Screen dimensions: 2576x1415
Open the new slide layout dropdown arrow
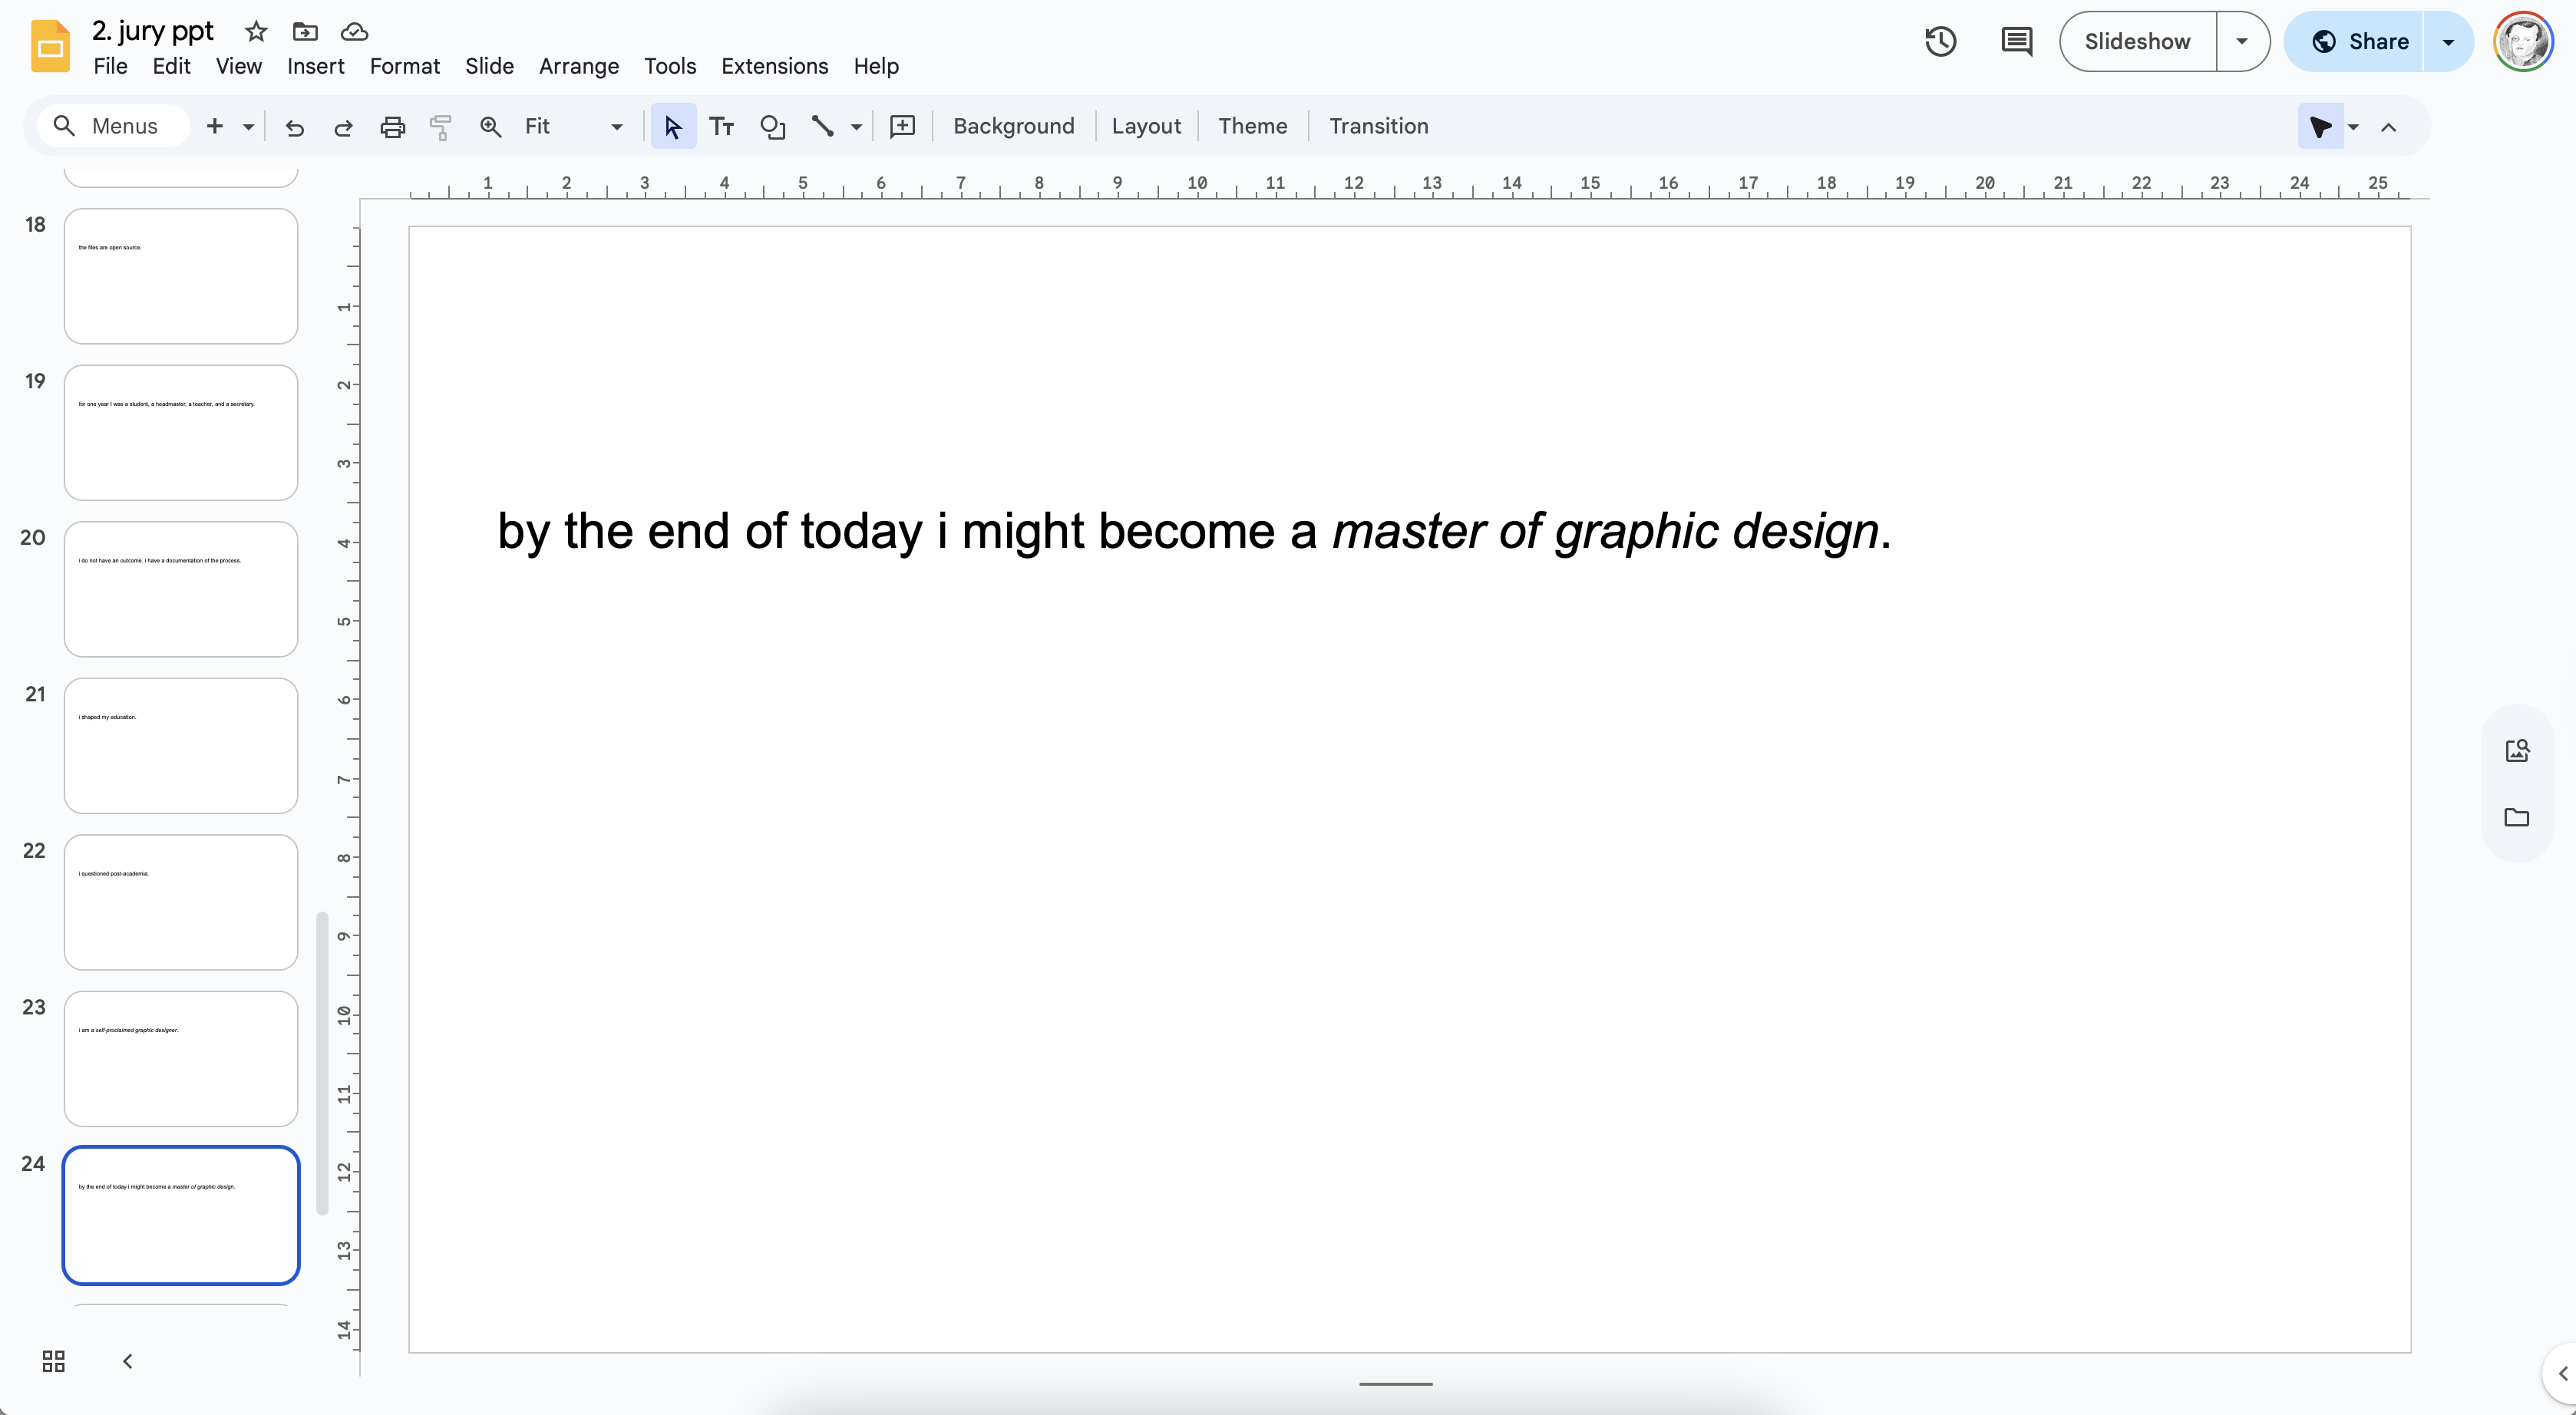click(248, 127)
